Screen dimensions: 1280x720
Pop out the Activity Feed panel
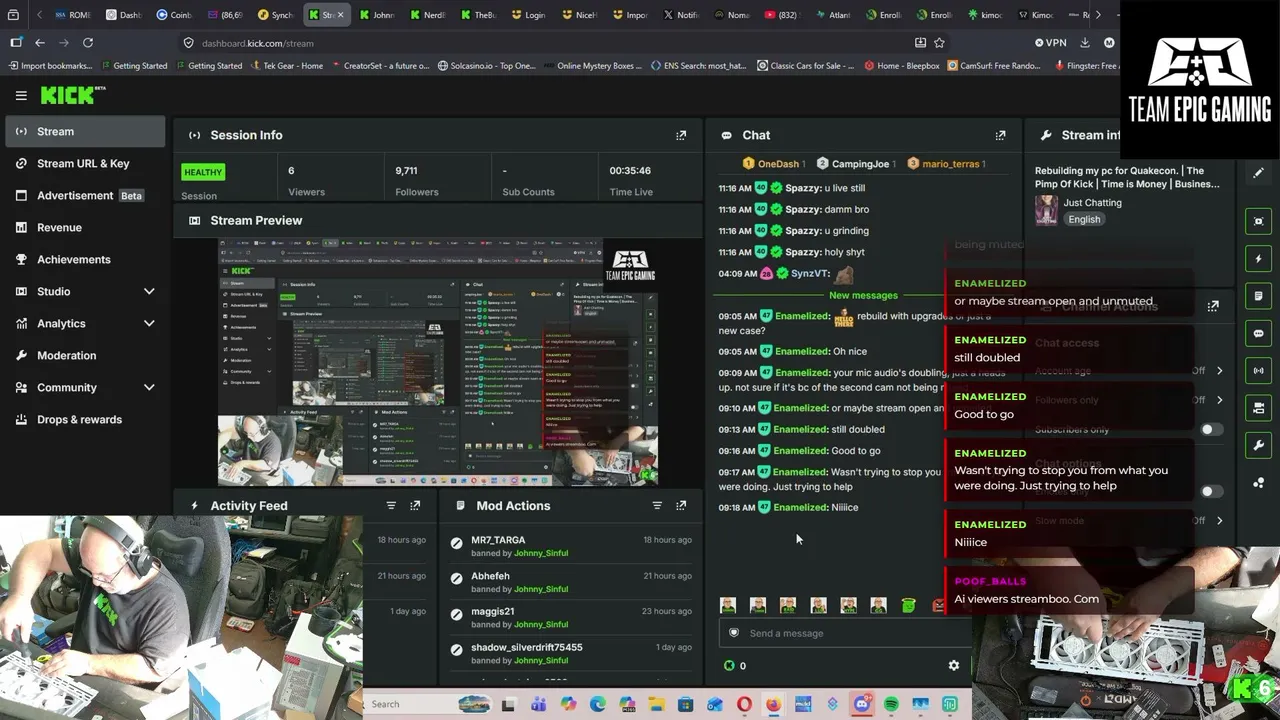pos(415,506)
